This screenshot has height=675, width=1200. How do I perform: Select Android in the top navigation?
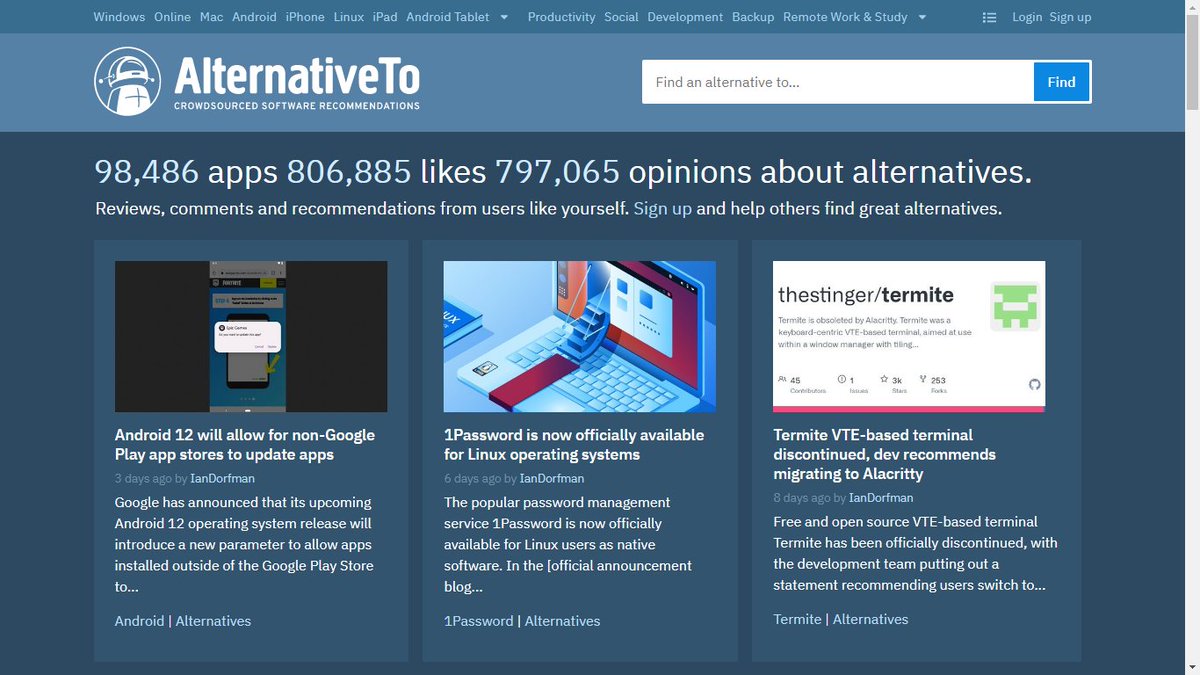[254, 17]
